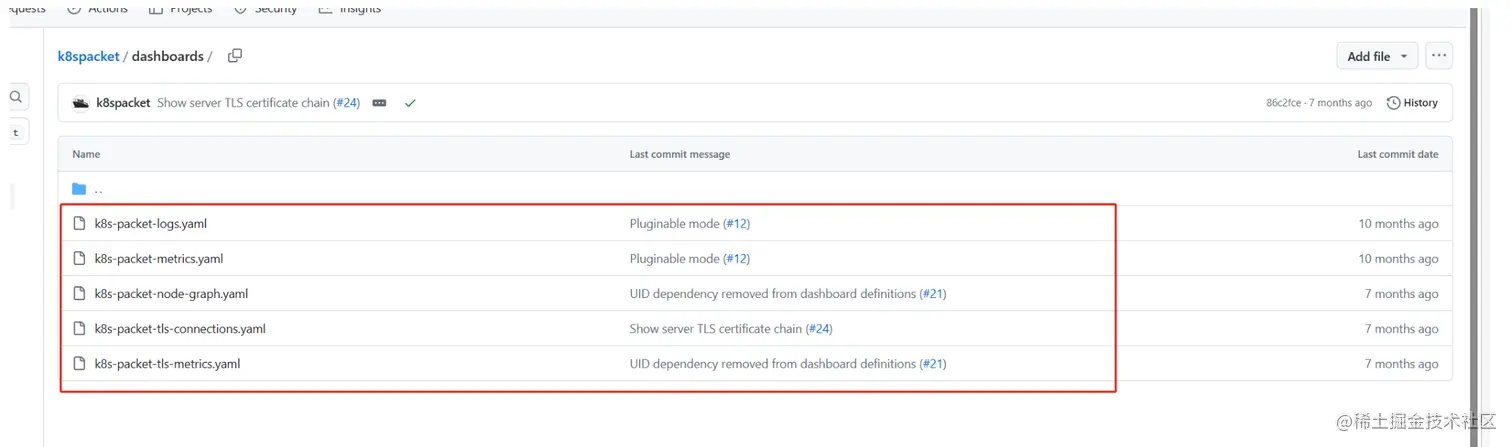This screenshot has width=1512, height=447.
Task: Click the green commit status checkmark
Action: click(x=410, y=103)
